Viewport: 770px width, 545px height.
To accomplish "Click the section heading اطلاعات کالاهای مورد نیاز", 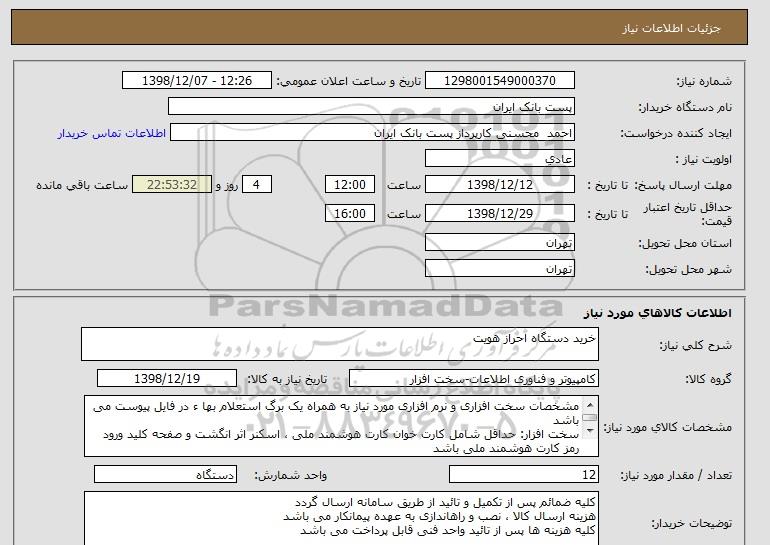I will tap(658, 313).
